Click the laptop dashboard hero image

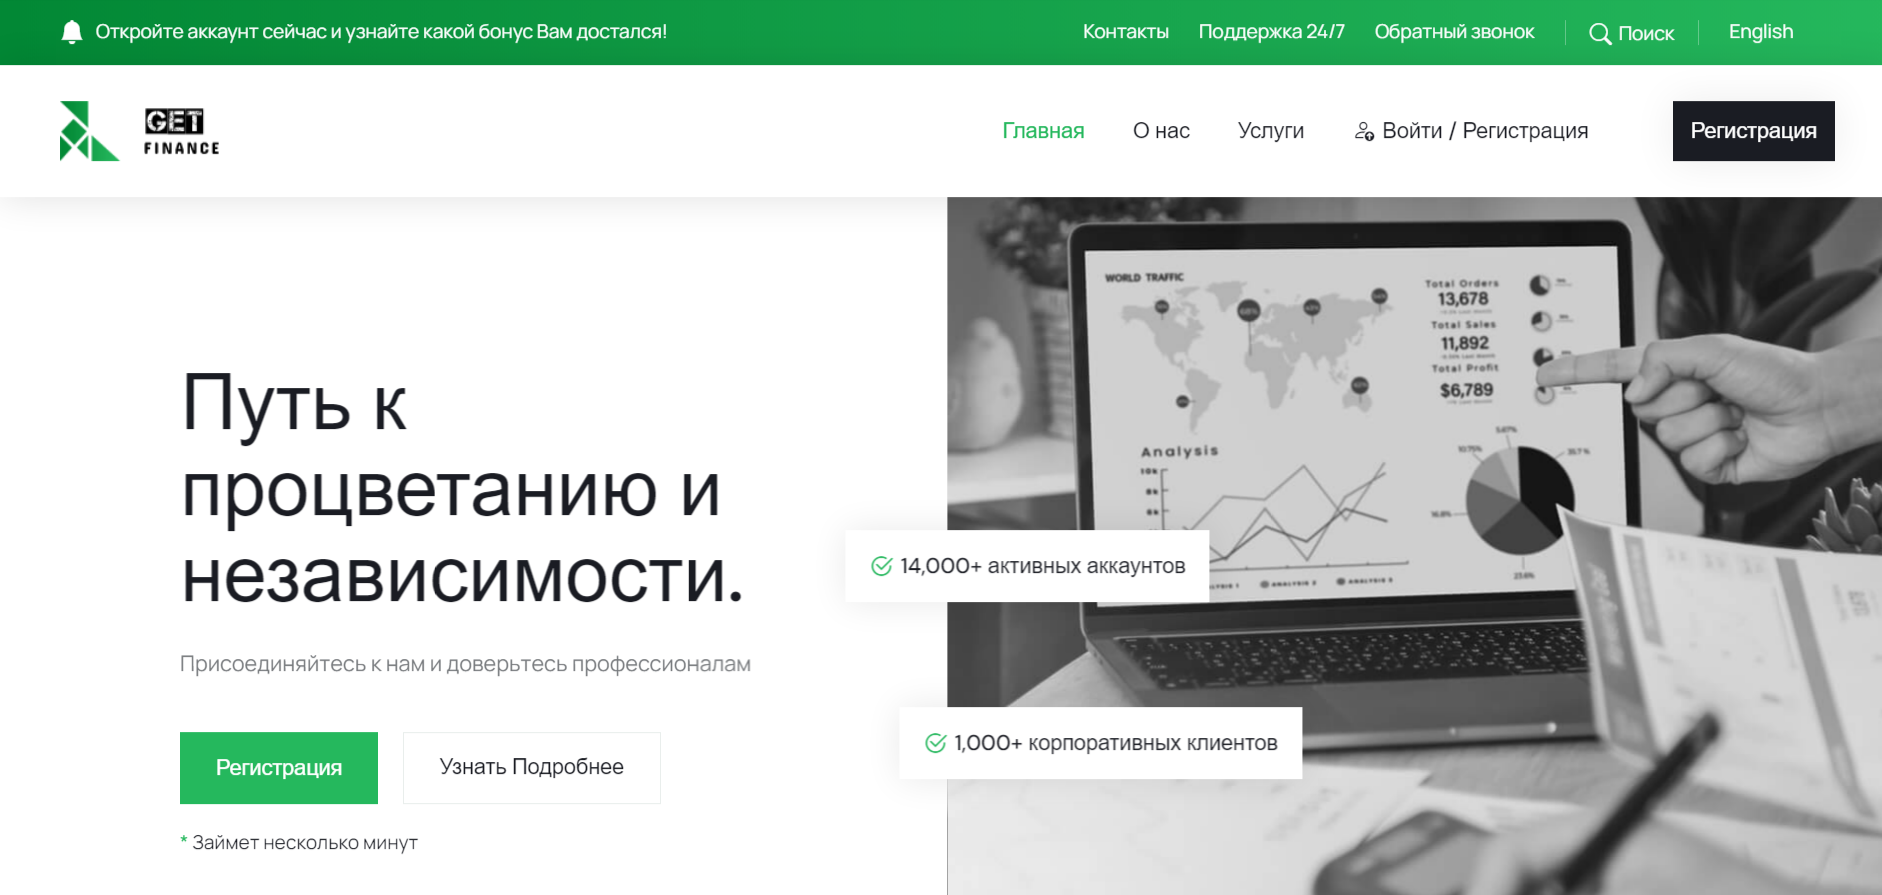click(x=1400, y=400)
